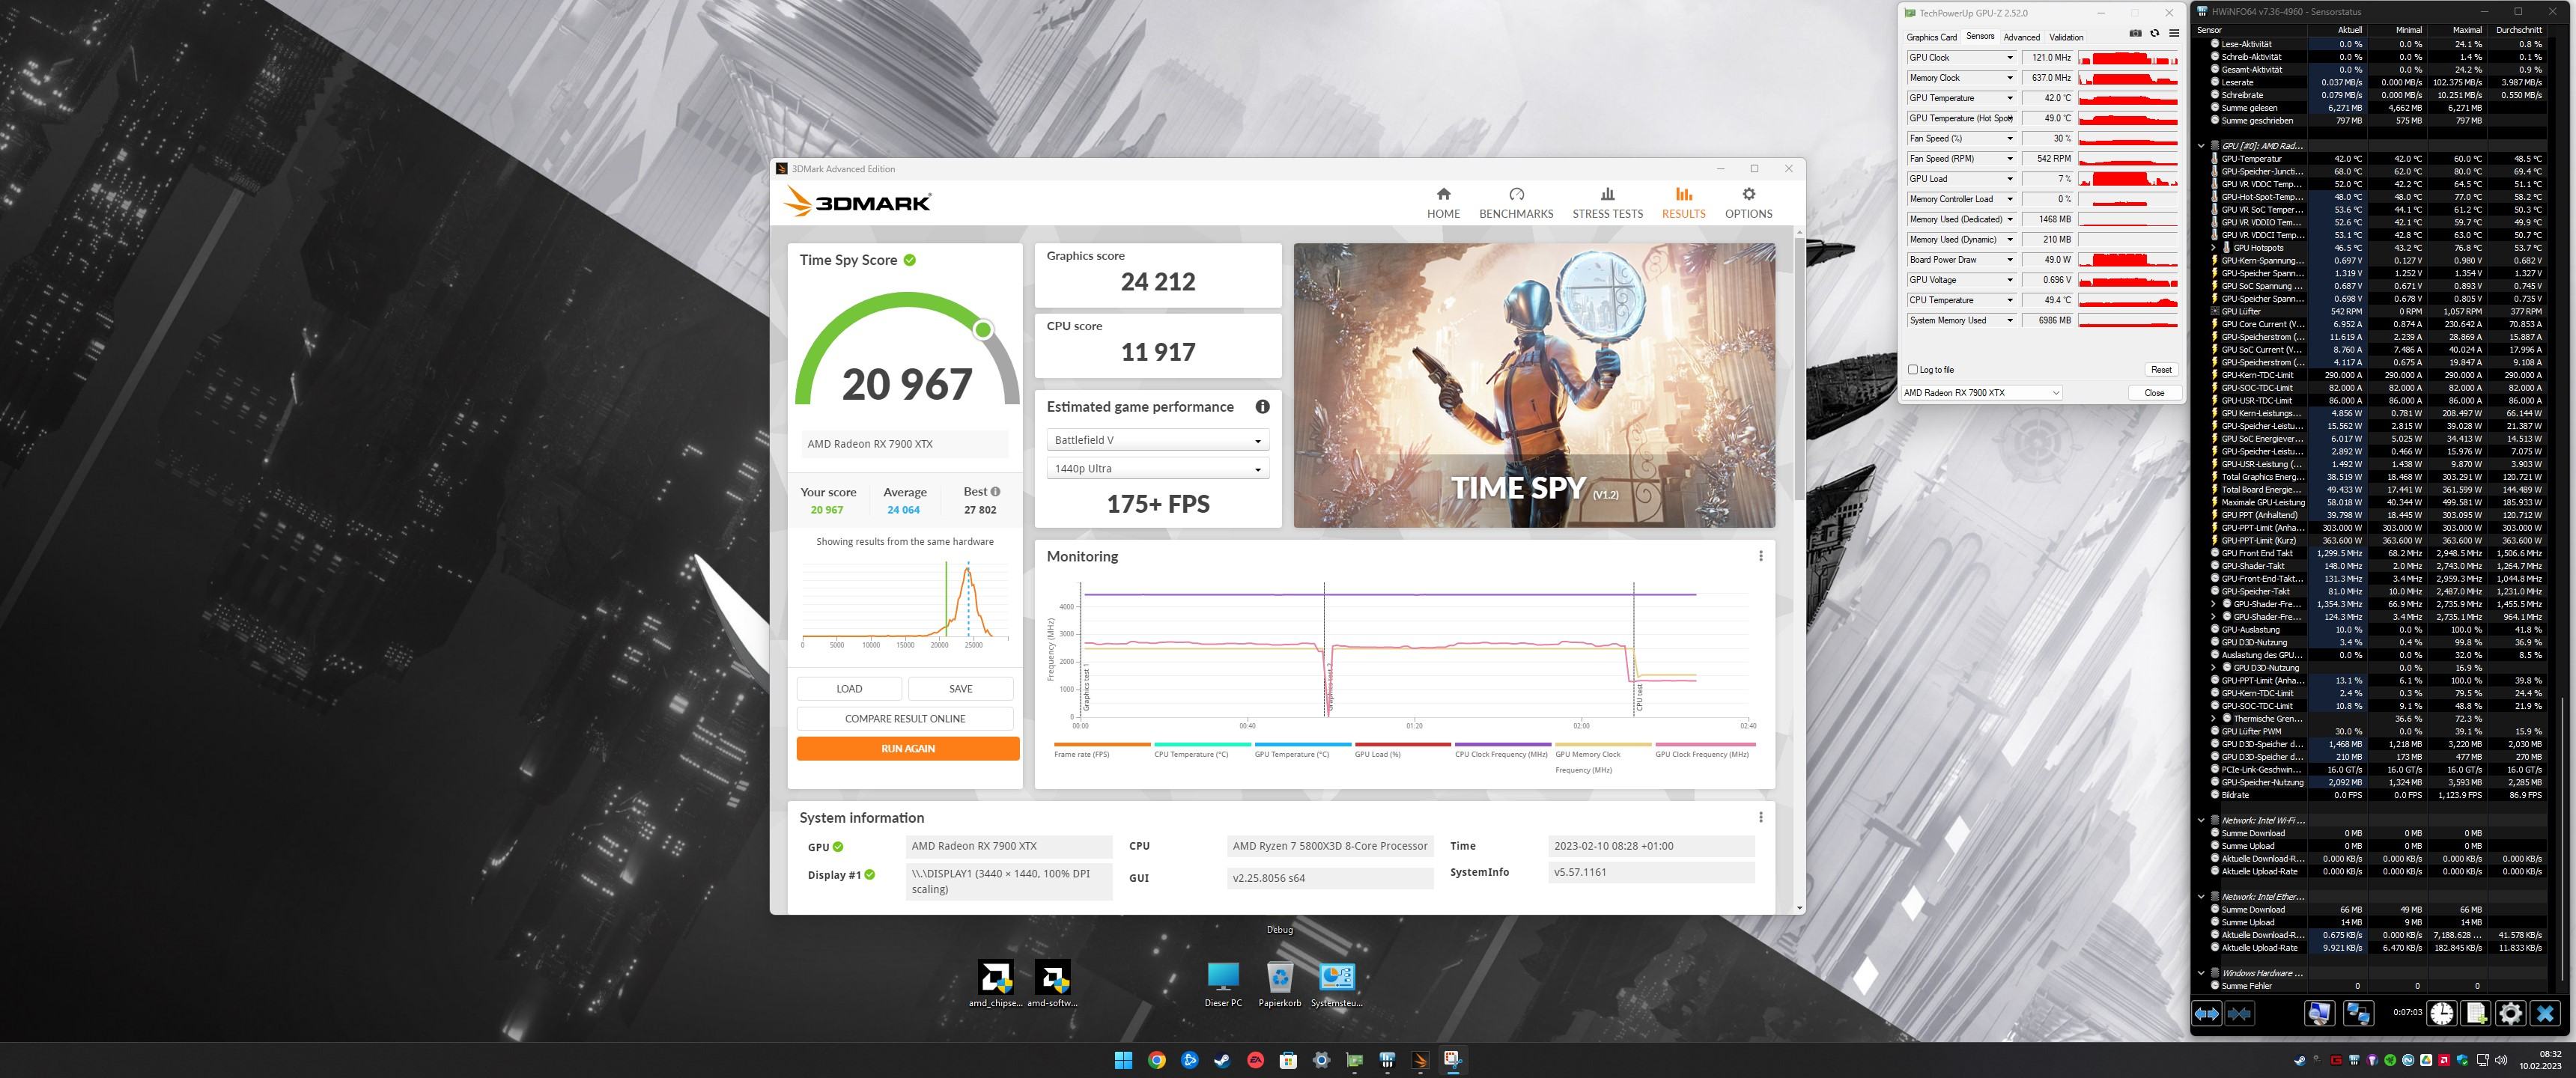This screenshot has width=2576, height=1078.
Task: Open the 3DMark Stress Tests tab
Action: coord(1607,202)
